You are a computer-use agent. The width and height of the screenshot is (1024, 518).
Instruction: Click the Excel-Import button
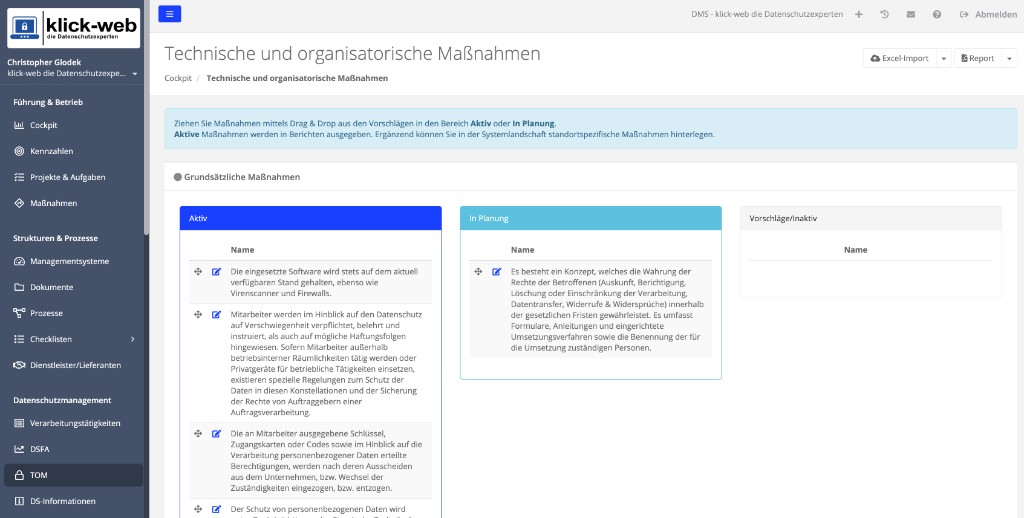(x=900, y=58)
